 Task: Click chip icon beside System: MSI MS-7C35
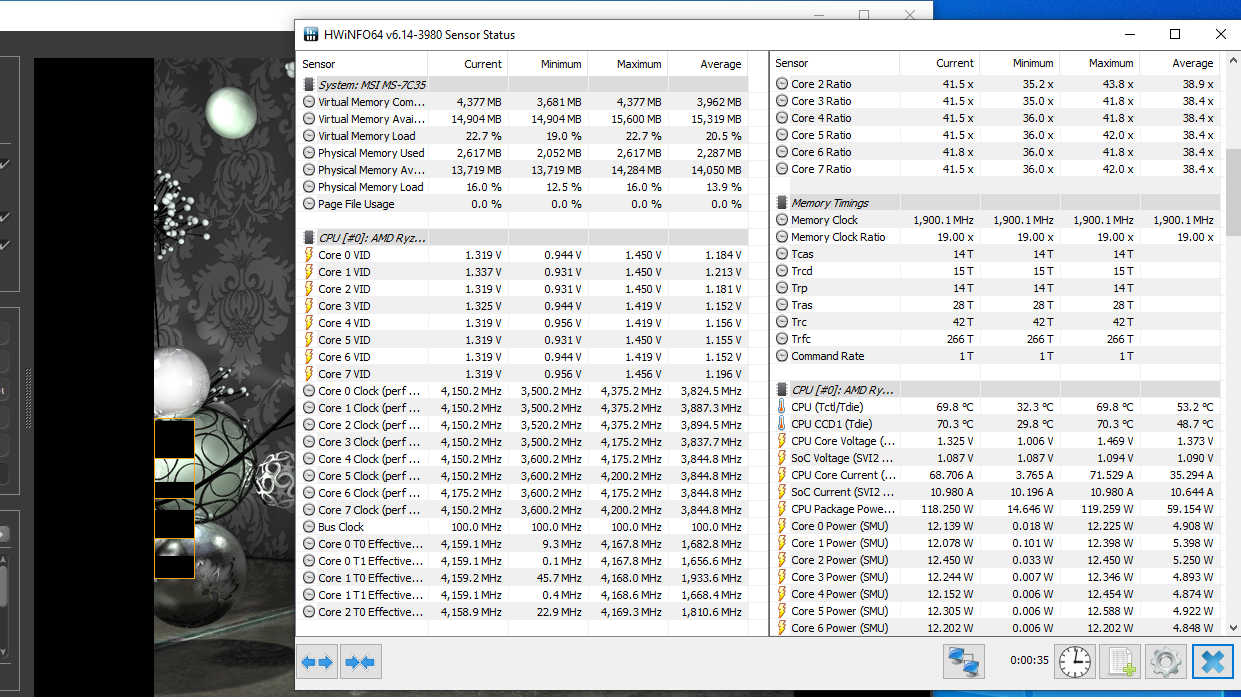click(309, 85)
